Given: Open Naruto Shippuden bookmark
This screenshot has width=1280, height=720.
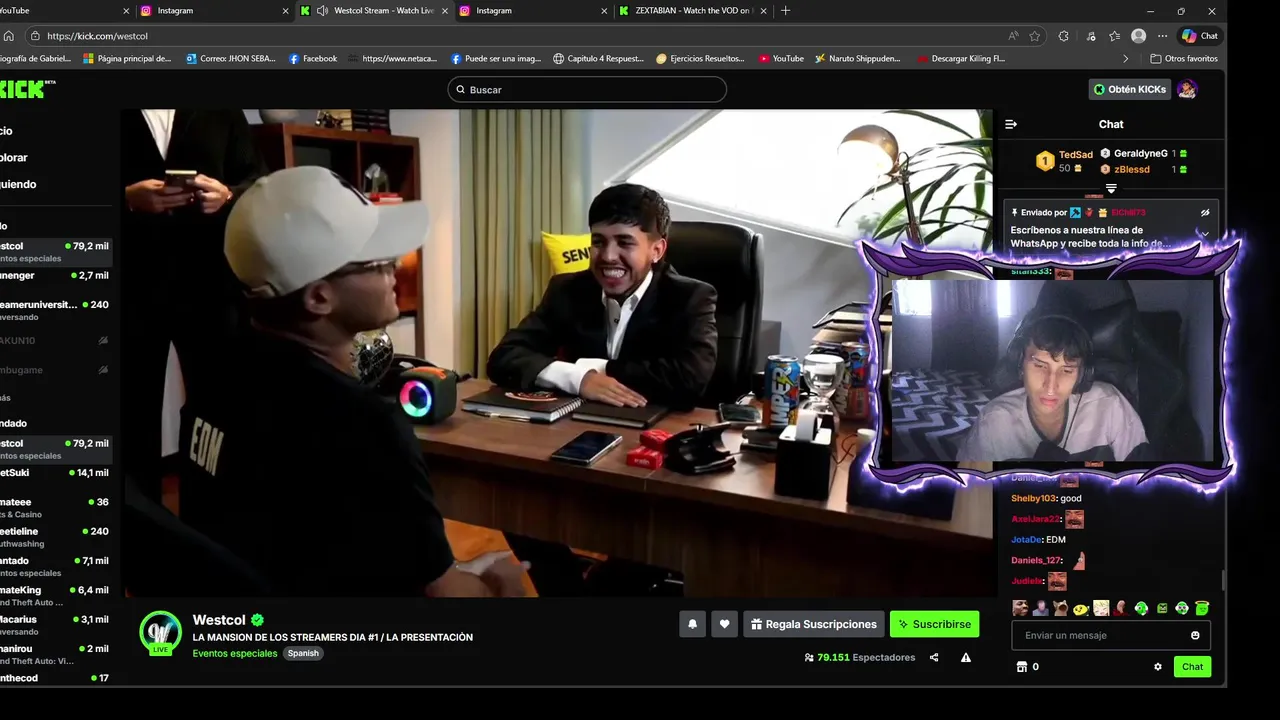Looking at the screenshot, I should 858,58.
